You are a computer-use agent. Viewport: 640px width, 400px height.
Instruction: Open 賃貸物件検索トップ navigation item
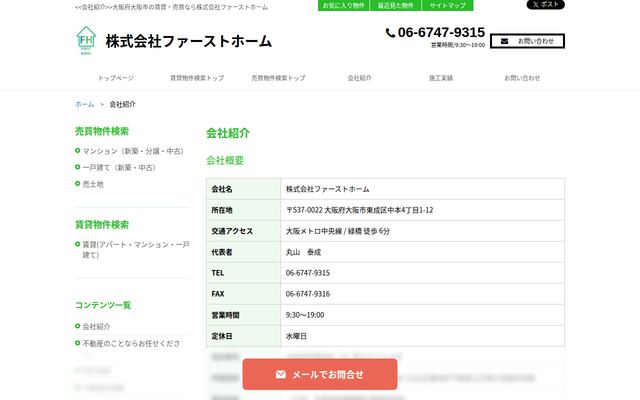[197, 78]
